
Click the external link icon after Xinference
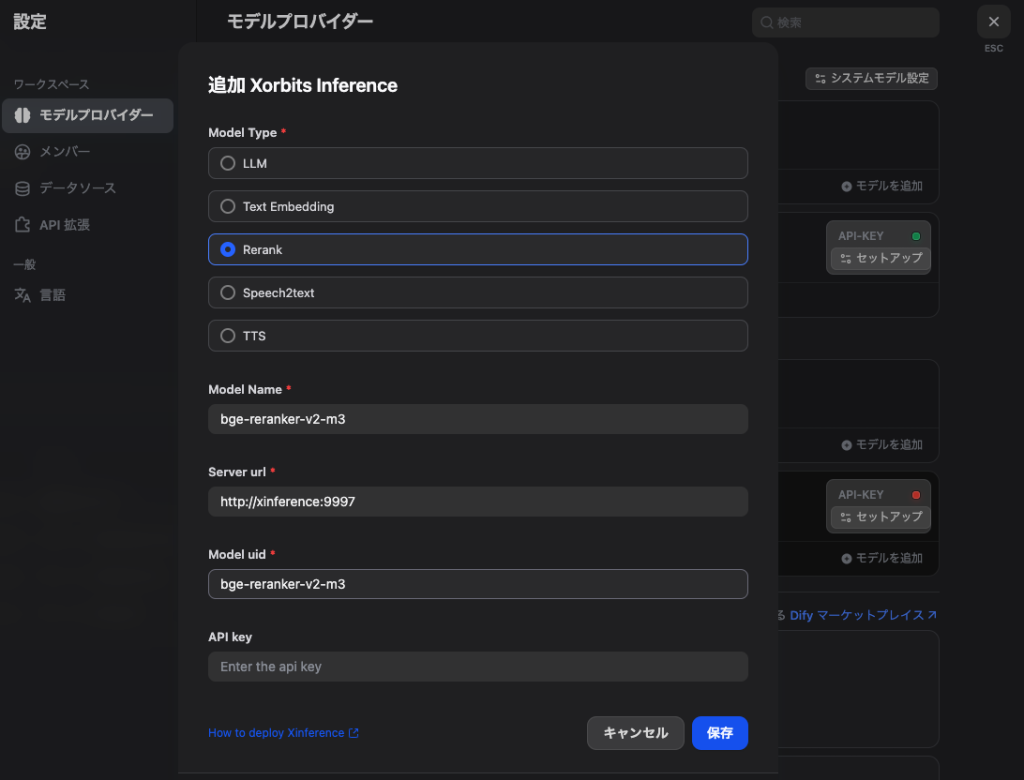[x=353, y=733]
